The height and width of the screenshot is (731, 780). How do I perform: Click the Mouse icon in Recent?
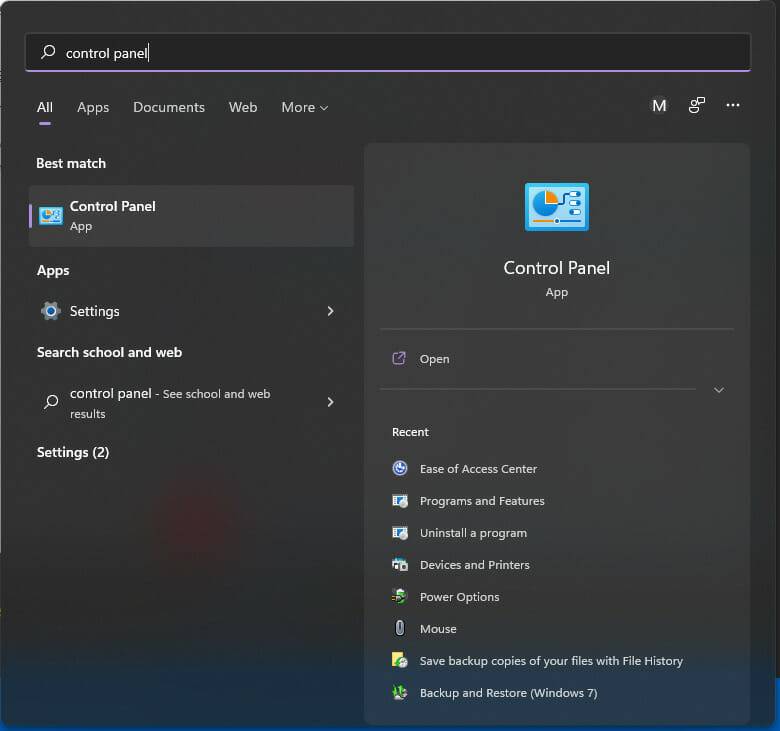coord(400,629)
